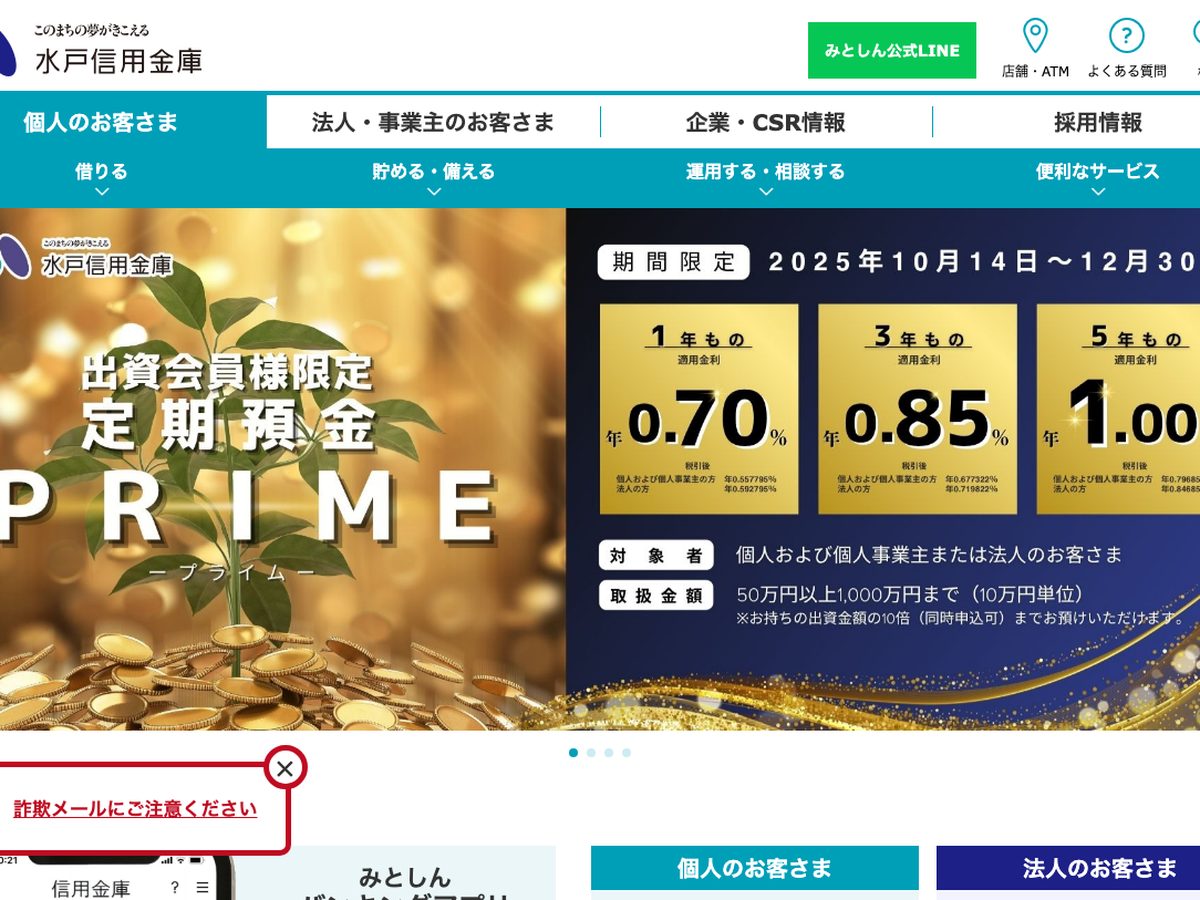Open the みとしん公式LINE button
The image size is (1200, 900).
click(892, 50)
